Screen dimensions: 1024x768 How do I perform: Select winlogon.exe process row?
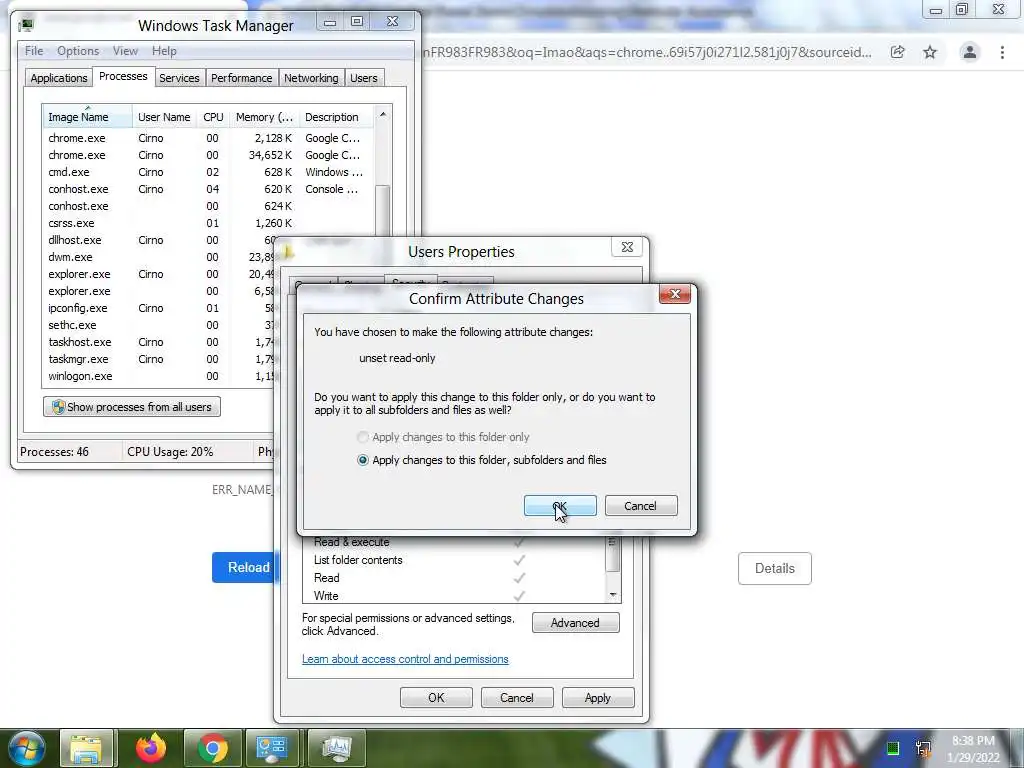[x=159, y=376]
